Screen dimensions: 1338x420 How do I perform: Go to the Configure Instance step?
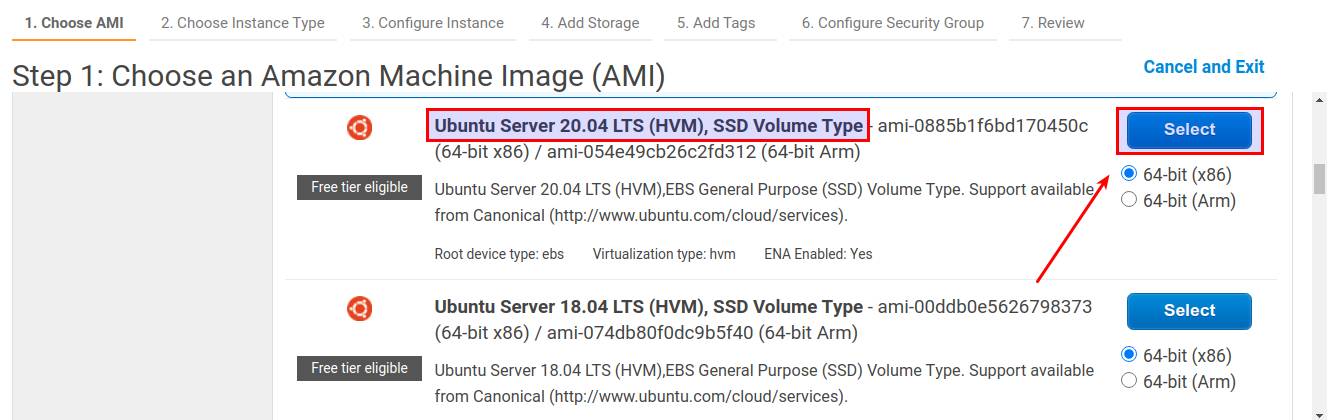pyautogui.click(x=433, y=23)
